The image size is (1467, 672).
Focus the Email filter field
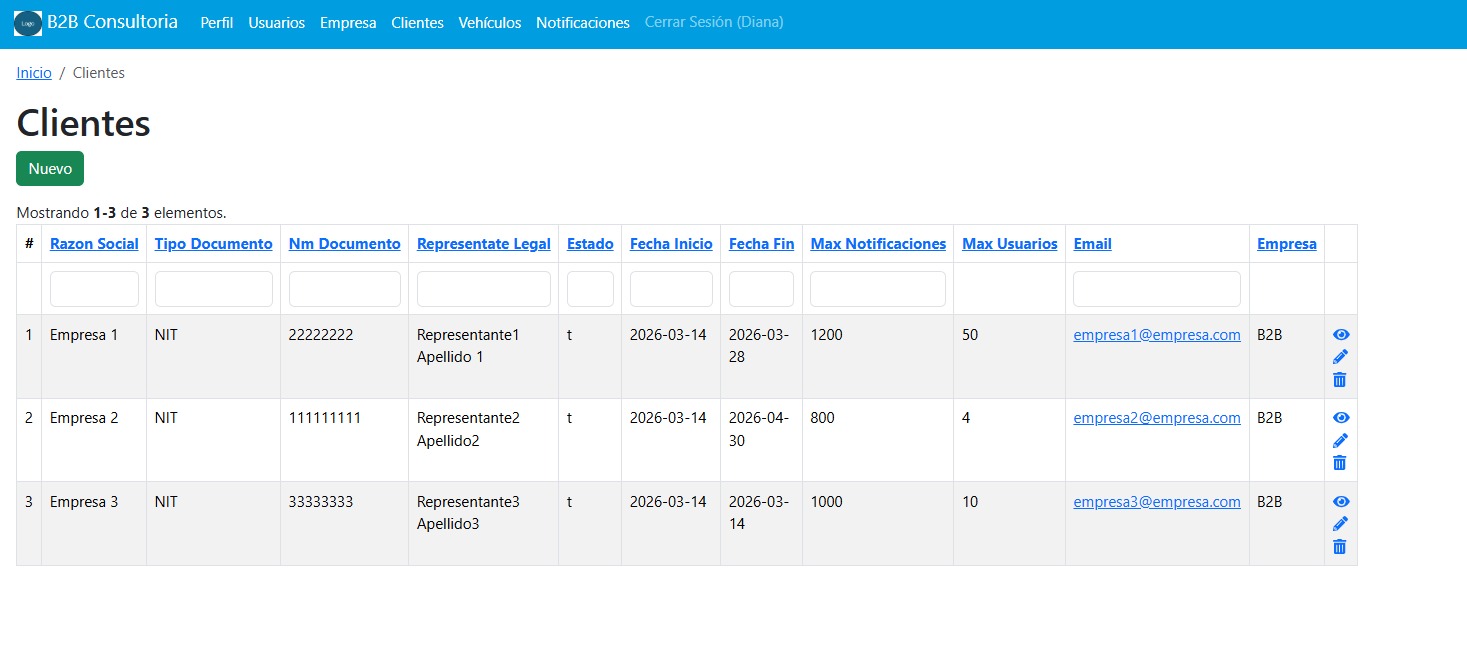(1157, 289)
